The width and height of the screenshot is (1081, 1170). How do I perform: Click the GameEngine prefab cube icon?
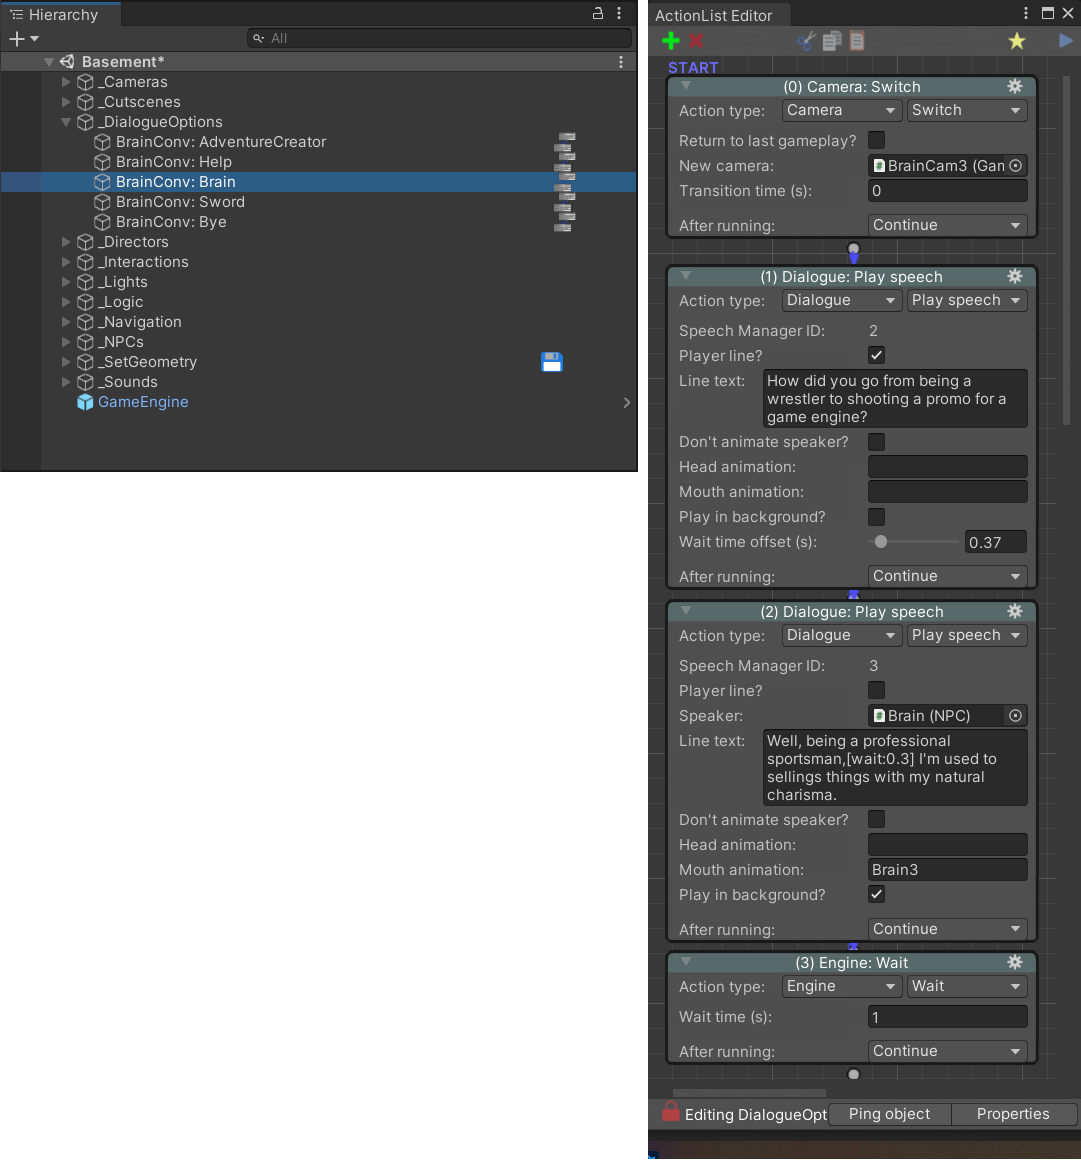(x=85, y=402)
